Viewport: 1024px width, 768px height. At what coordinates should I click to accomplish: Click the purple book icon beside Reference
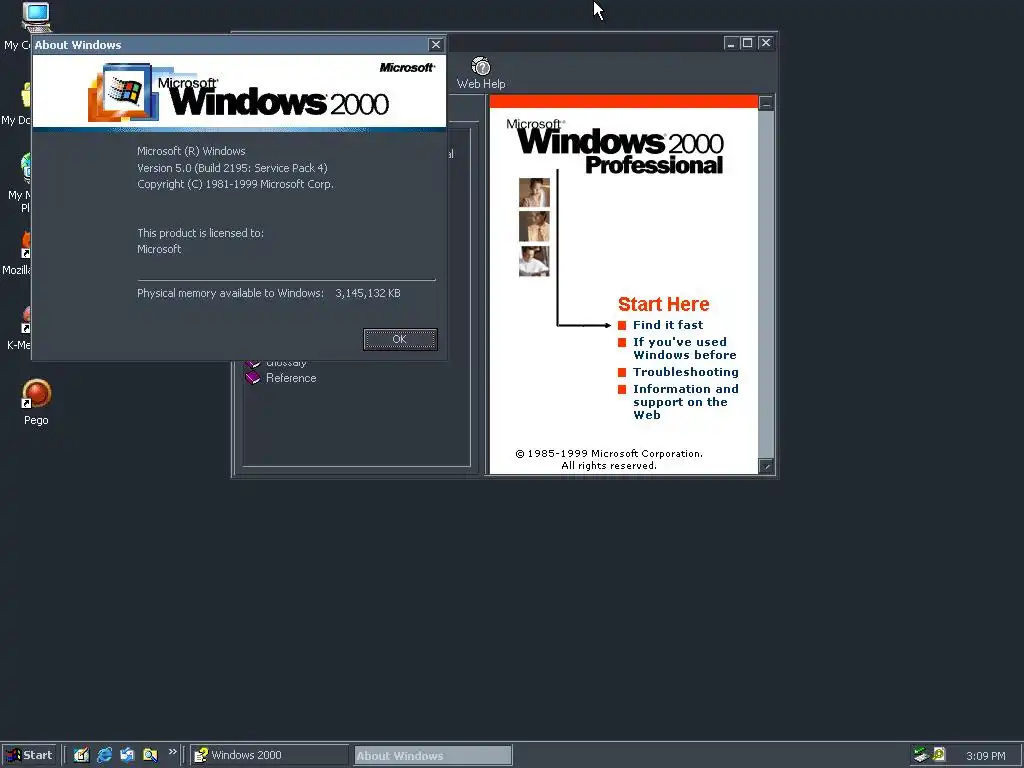point(253,378)
